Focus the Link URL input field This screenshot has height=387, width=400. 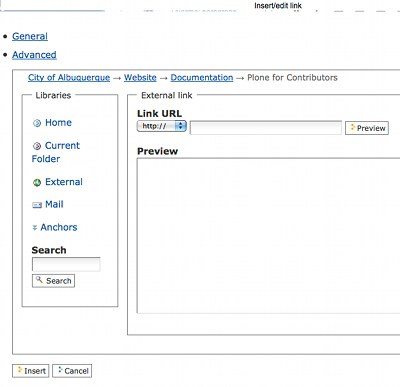coord(266,128)
